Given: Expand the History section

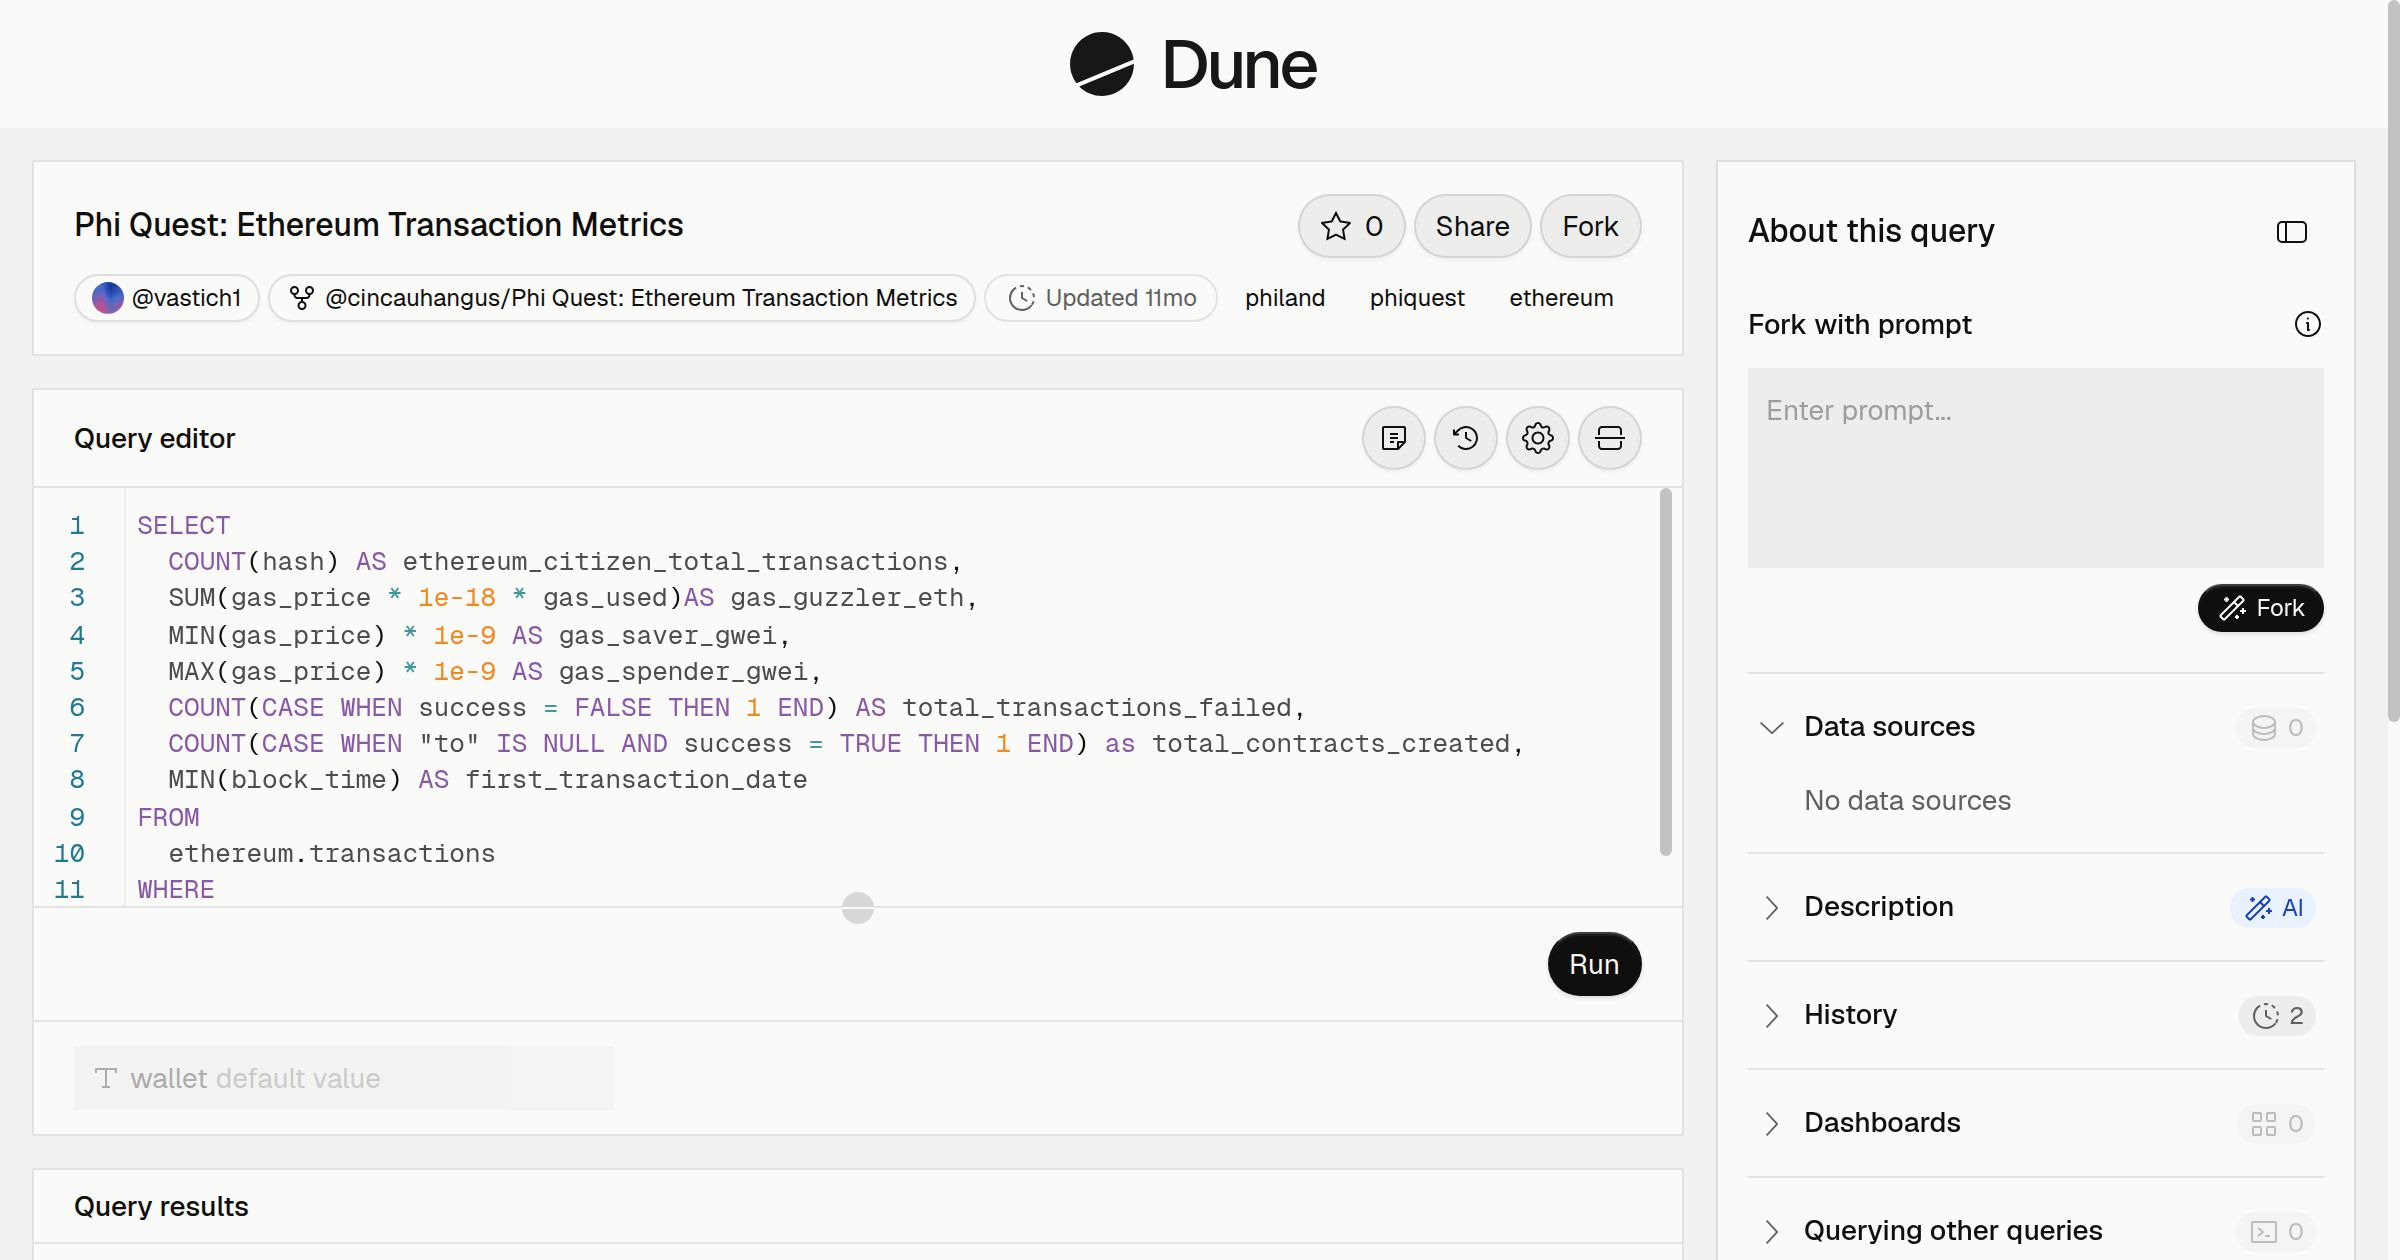Looking at the screenshot, I should tap(1772, 1015).
